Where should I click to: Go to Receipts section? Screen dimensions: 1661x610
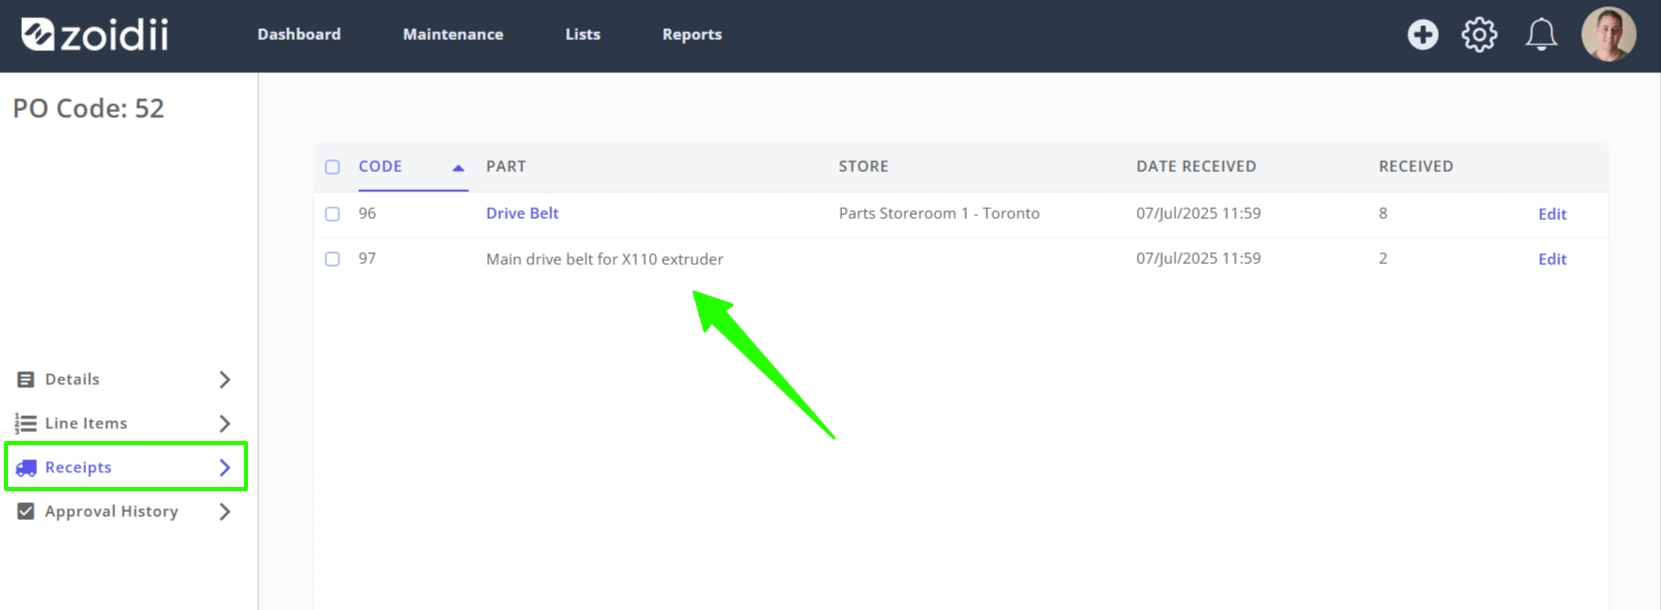[78, 467]
